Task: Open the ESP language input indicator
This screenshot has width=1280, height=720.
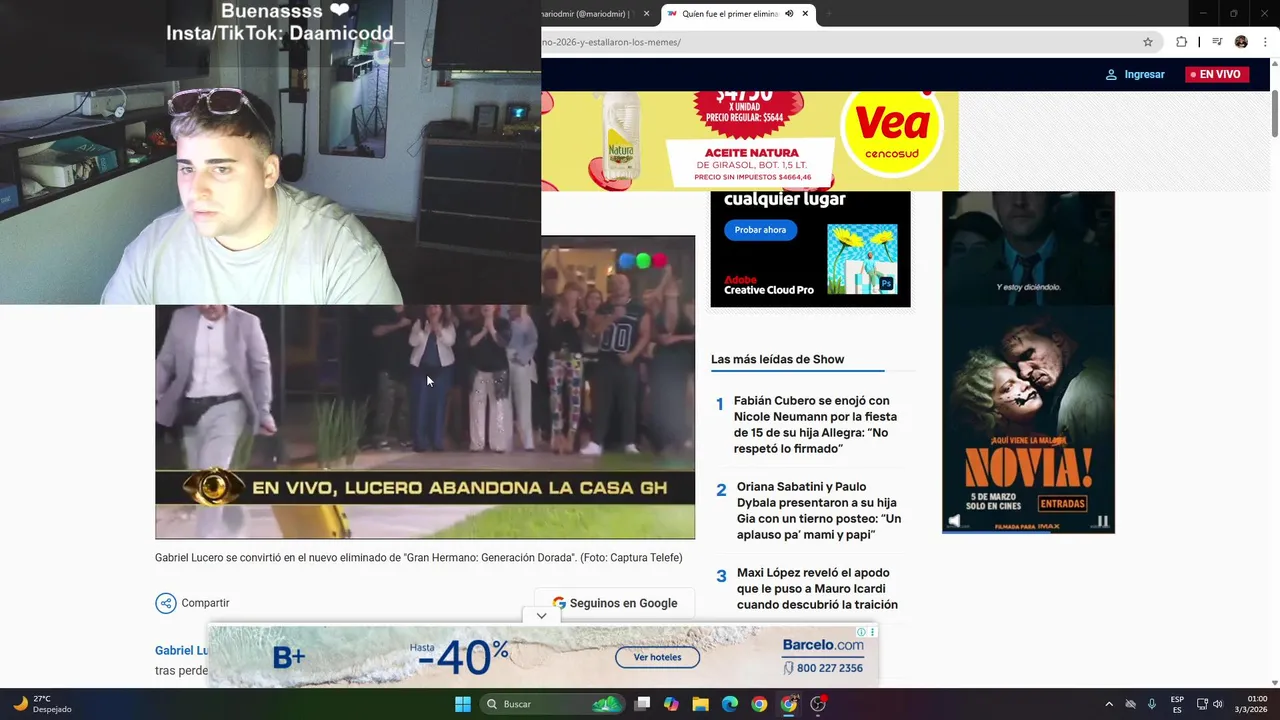Action: 1177,704
